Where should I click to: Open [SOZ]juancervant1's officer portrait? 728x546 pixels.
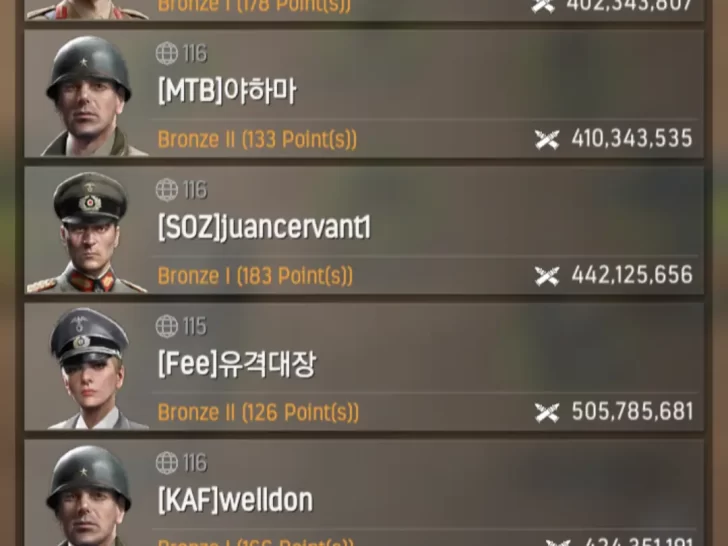88,232
